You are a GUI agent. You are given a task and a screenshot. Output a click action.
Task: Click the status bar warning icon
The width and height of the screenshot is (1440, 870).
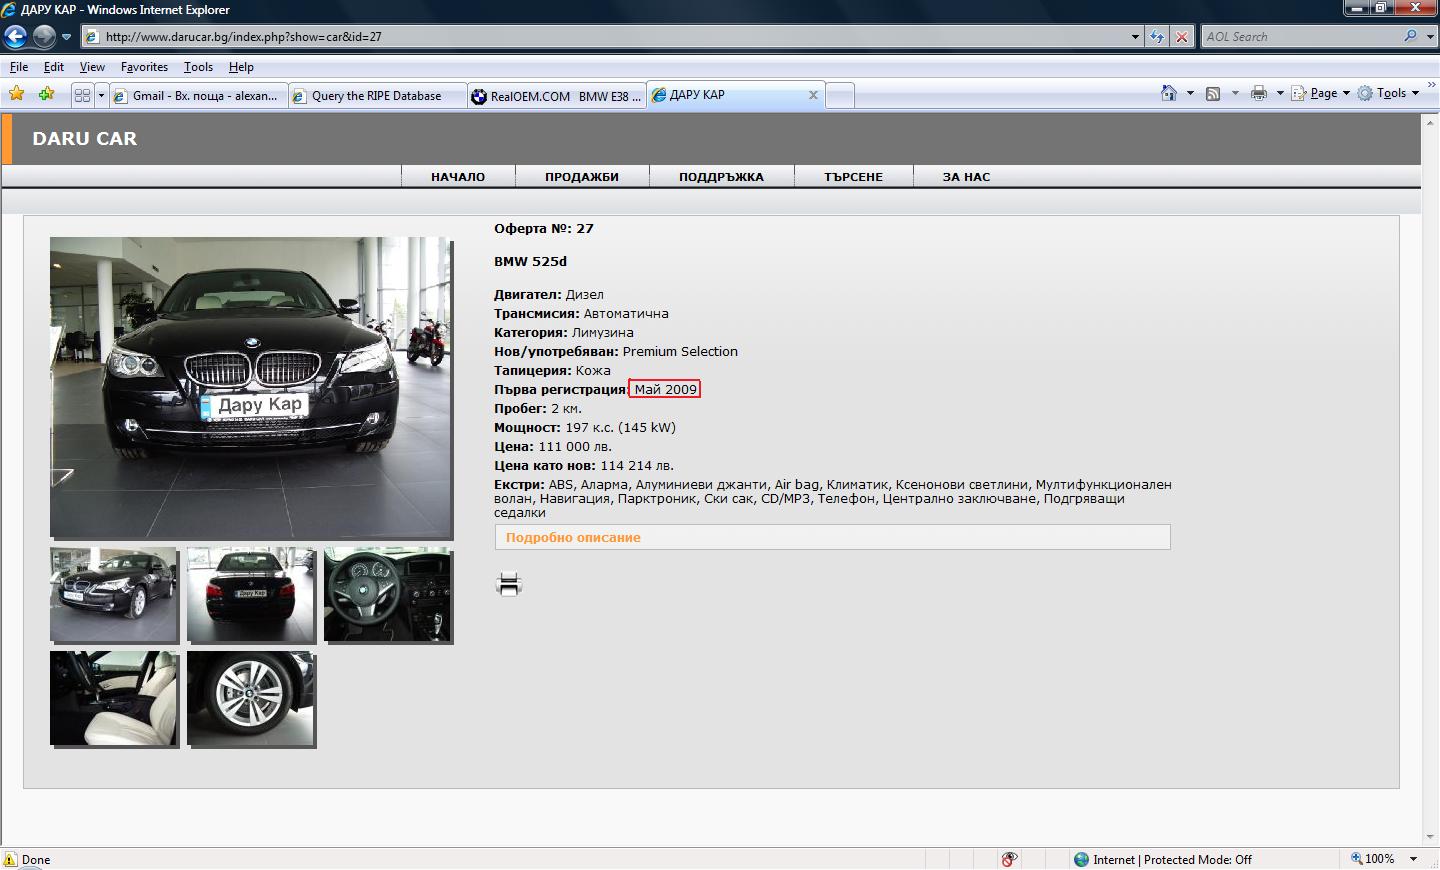coord(10,860)
